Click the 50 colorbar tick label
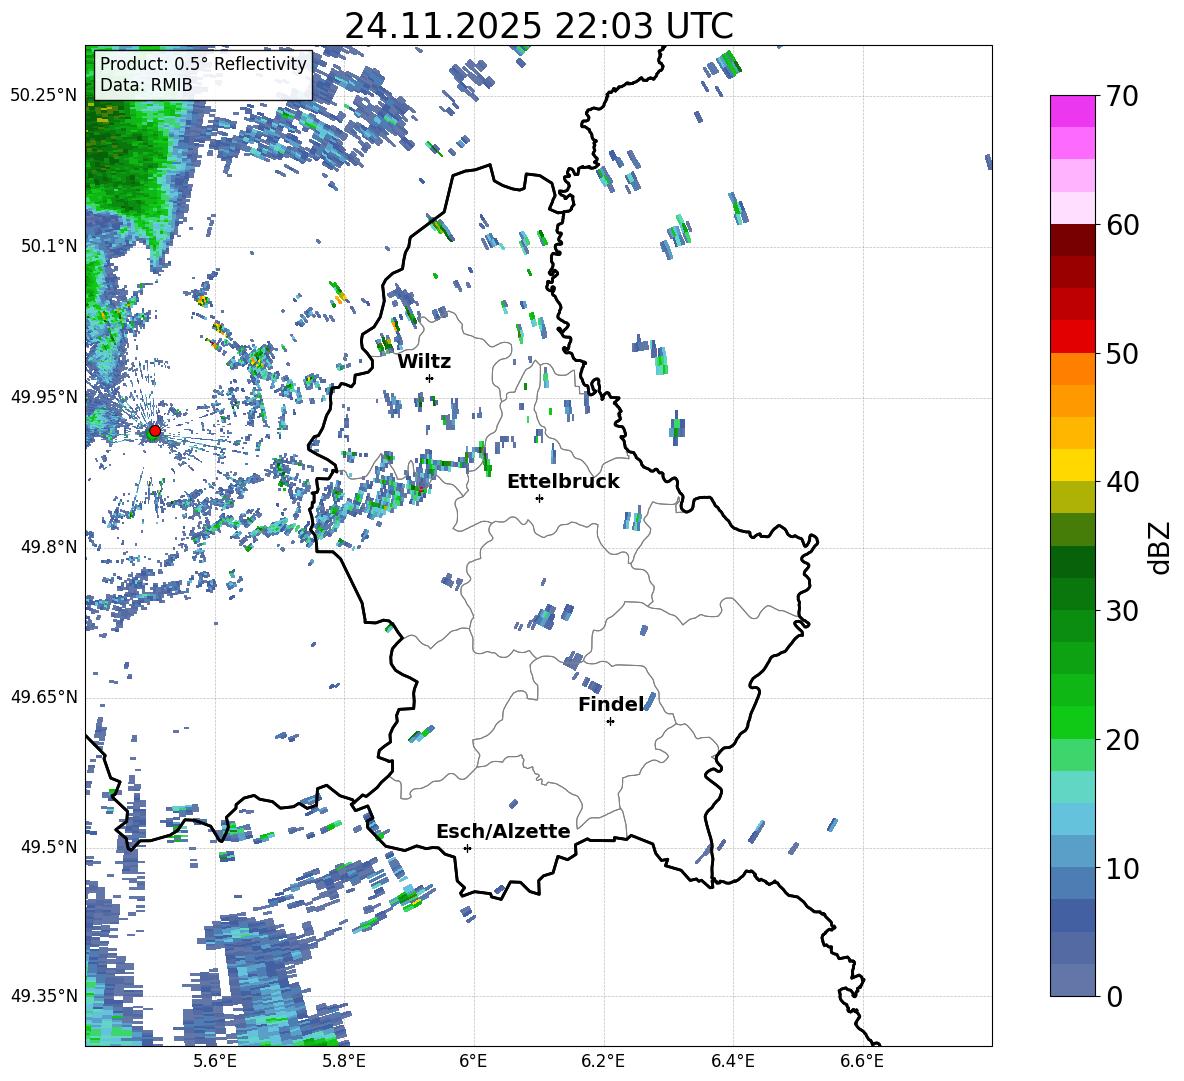This screenshot has width=1184, height=1081. coord(1122,354)
